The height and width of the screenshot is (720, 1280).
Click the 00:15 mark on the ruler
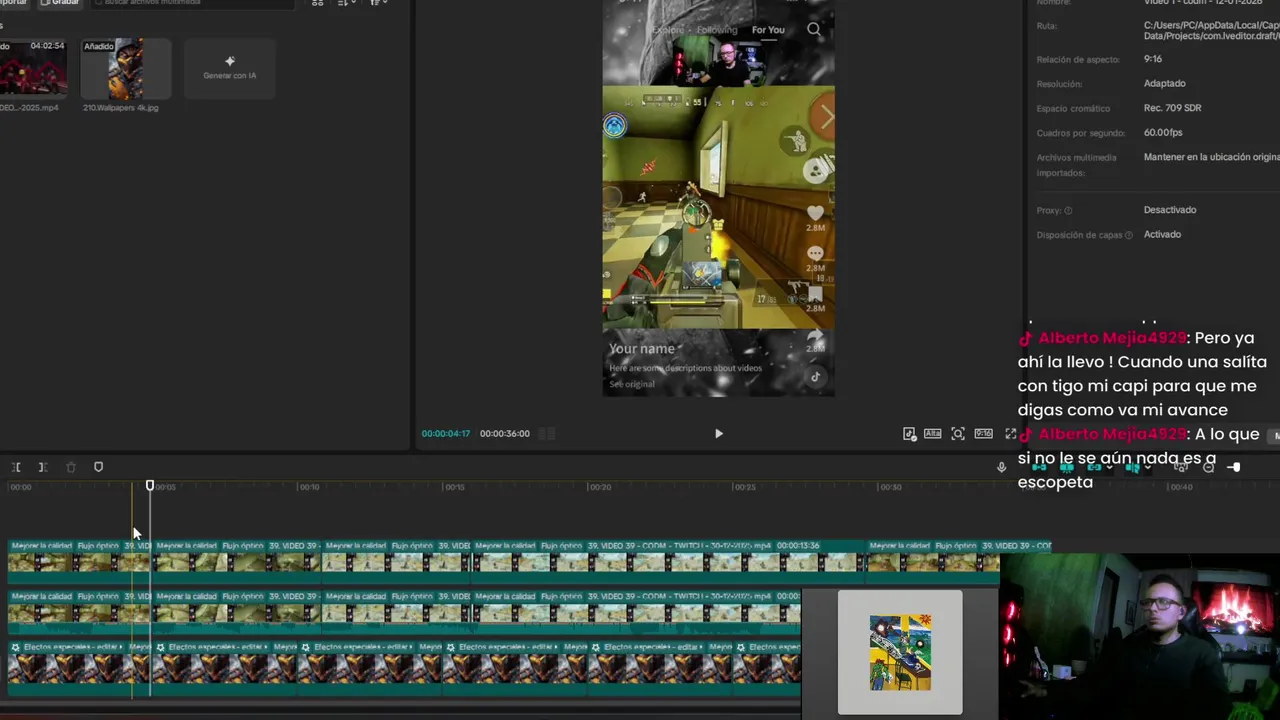point(455,487)
